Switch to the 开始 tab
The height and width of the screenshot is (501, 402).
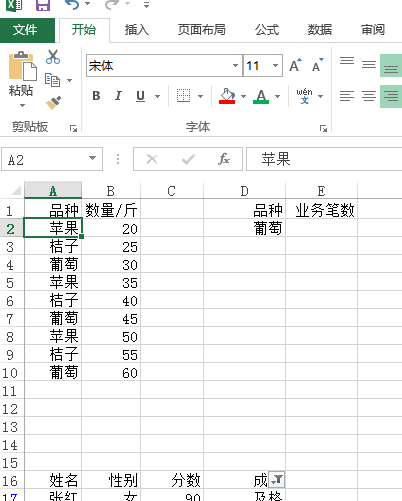click(84, 30)
